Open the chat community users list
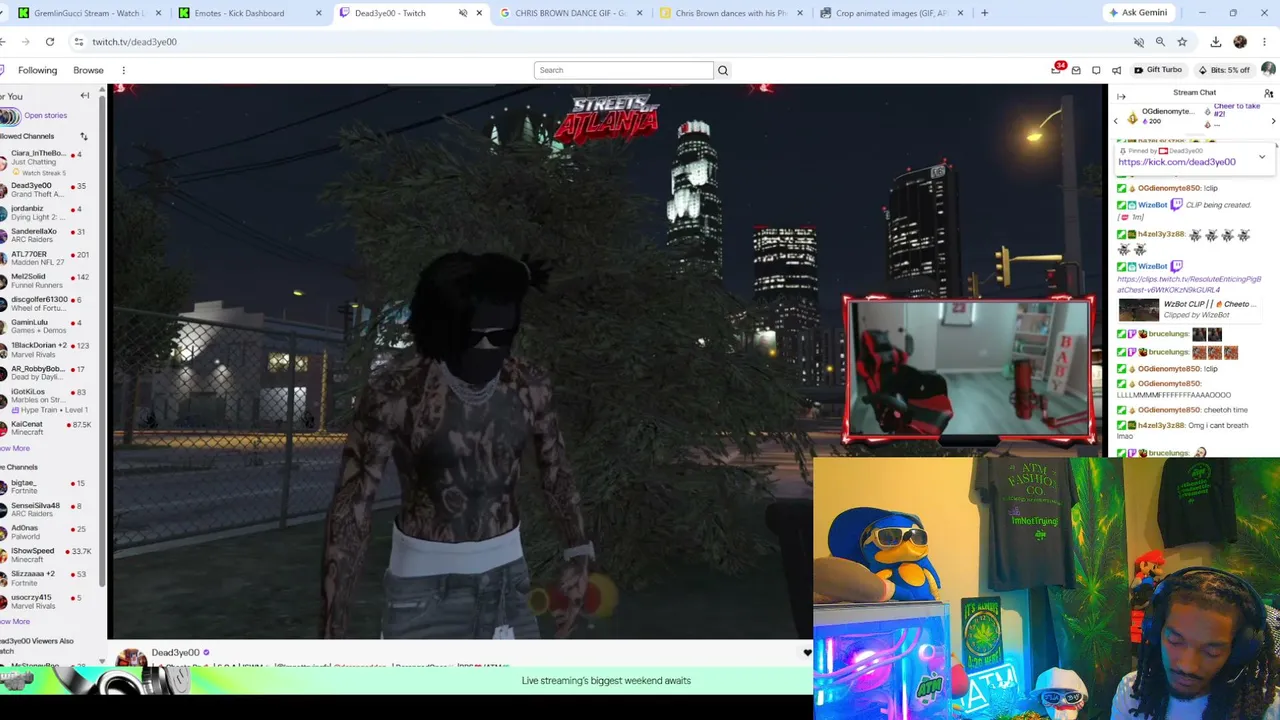Screen dimensions: 1280x720 pyautogui.click(x=1268, y=93)
